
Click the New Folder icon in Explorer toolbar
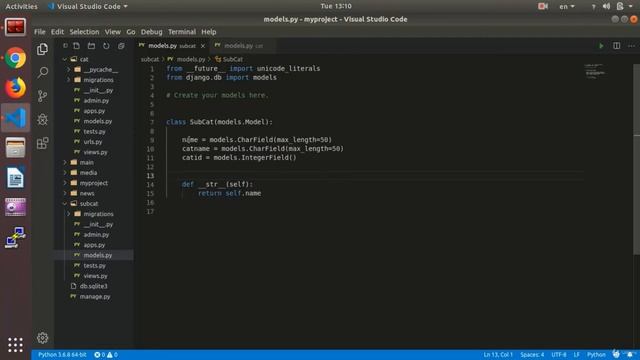click(91, 46)
